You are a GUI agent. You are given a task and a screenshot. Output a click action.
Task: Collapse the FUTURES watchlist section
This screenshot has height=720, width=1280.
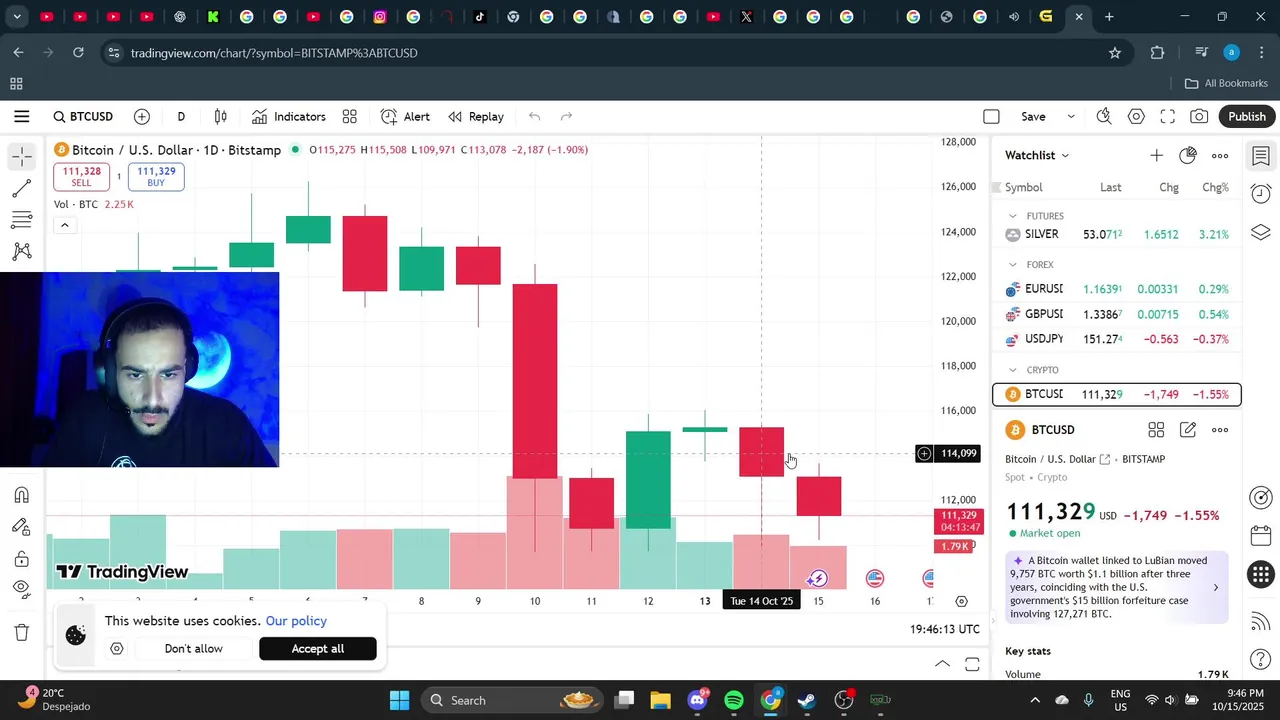tap(1013, 216)
